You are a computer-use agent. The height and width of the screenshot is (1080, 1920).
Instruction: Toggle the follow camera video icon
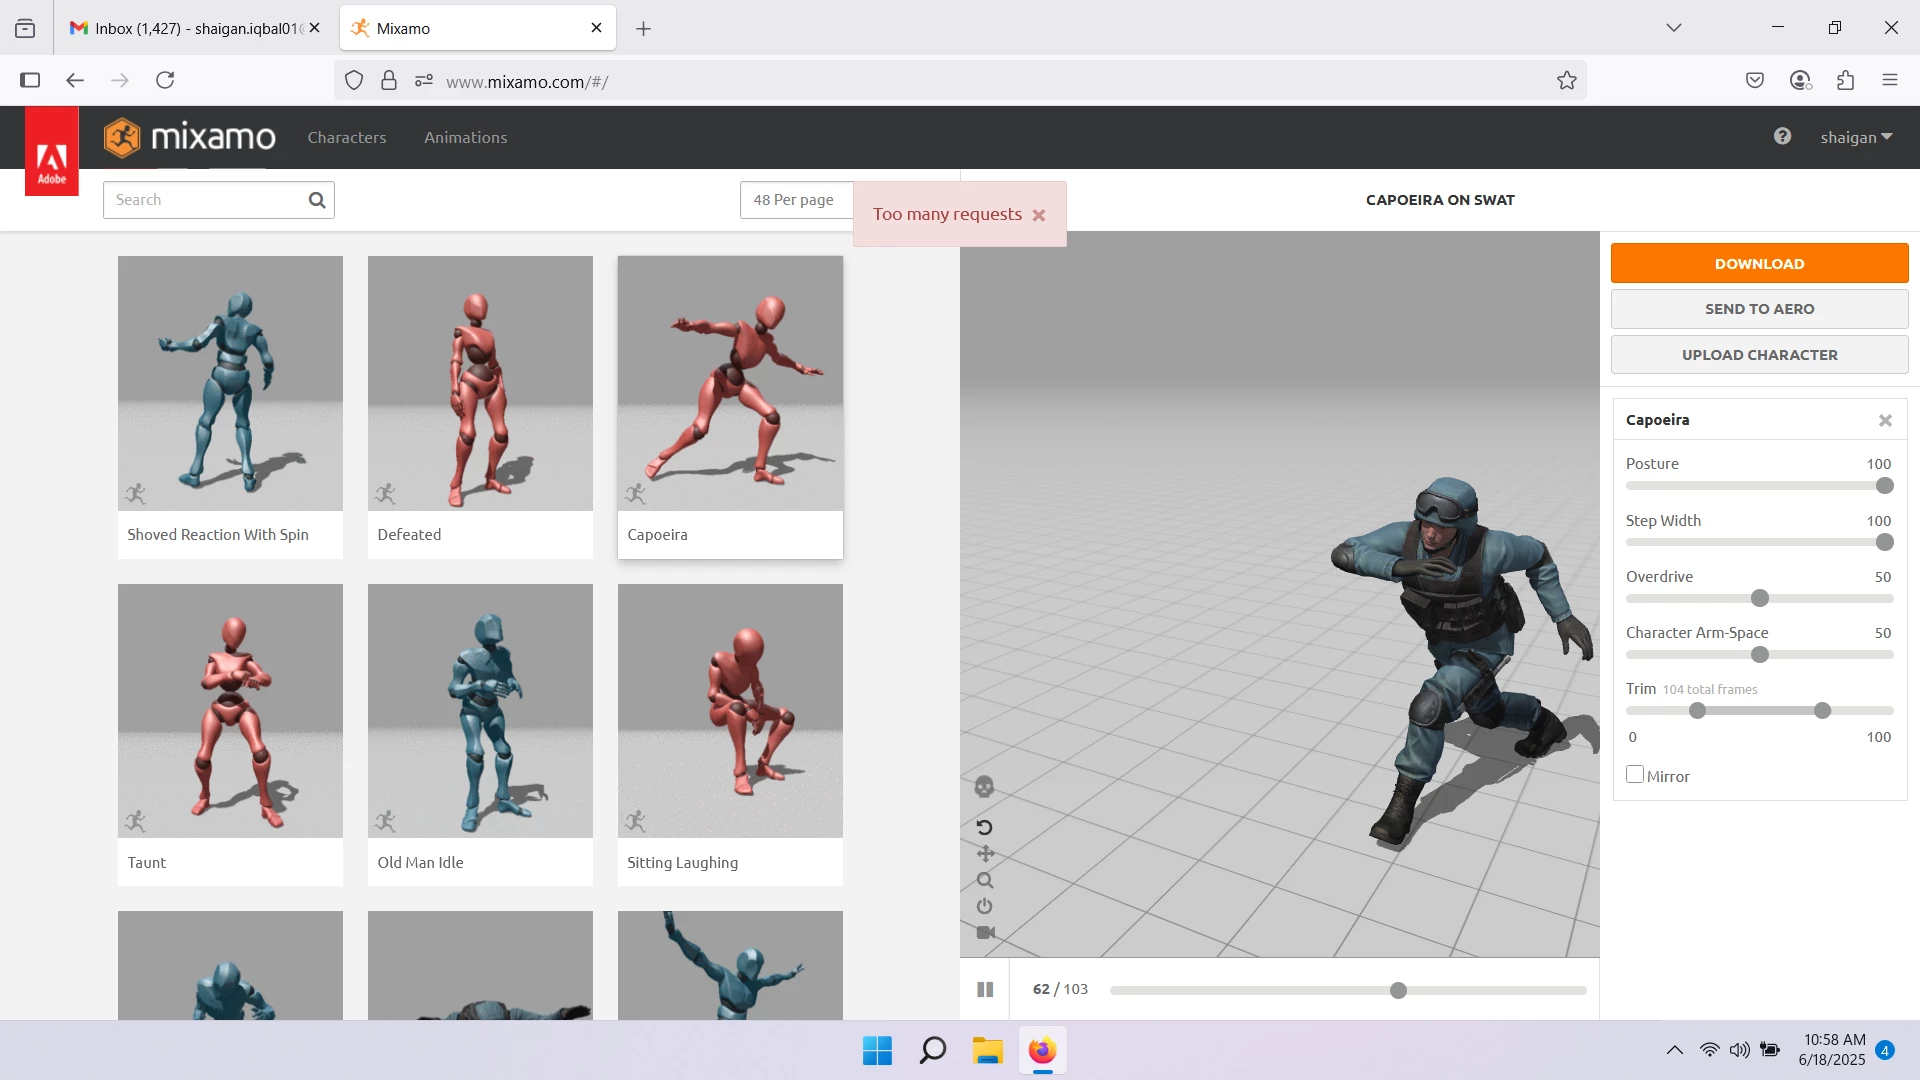pyautogui.click(x=985, y=932)
